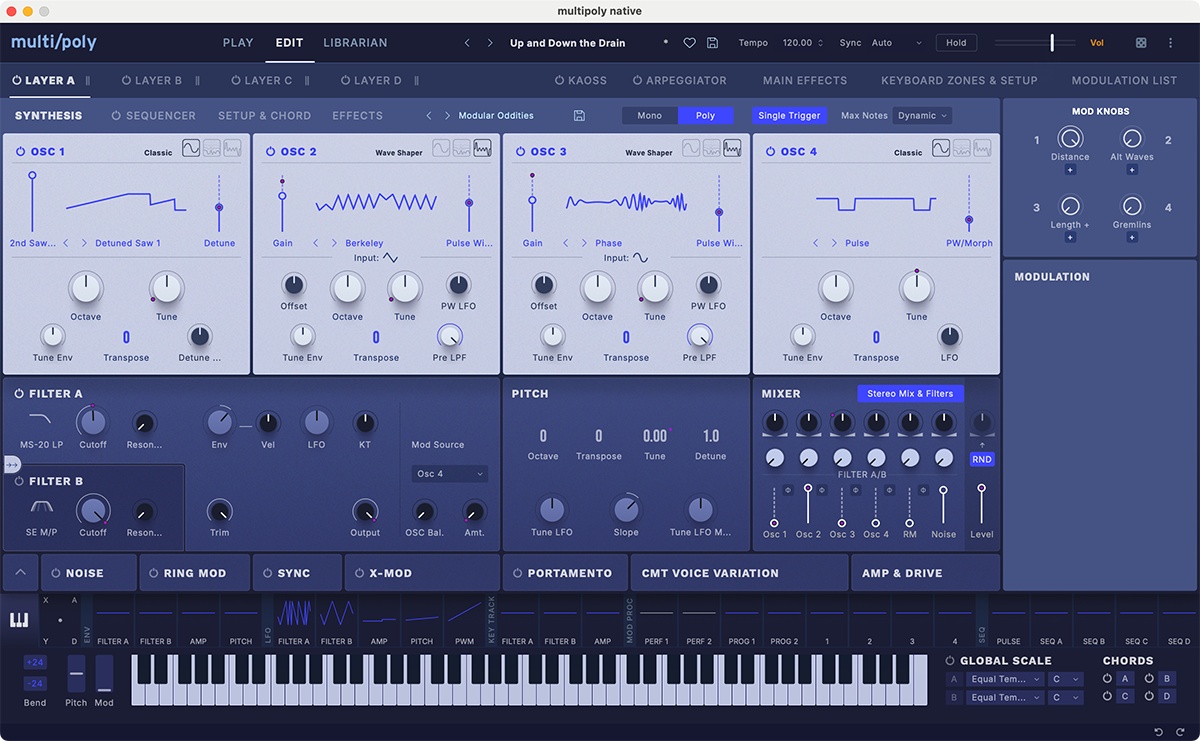Save the preset using the floppy disk icon
The image size is (1200, 741).
(712, 43)
